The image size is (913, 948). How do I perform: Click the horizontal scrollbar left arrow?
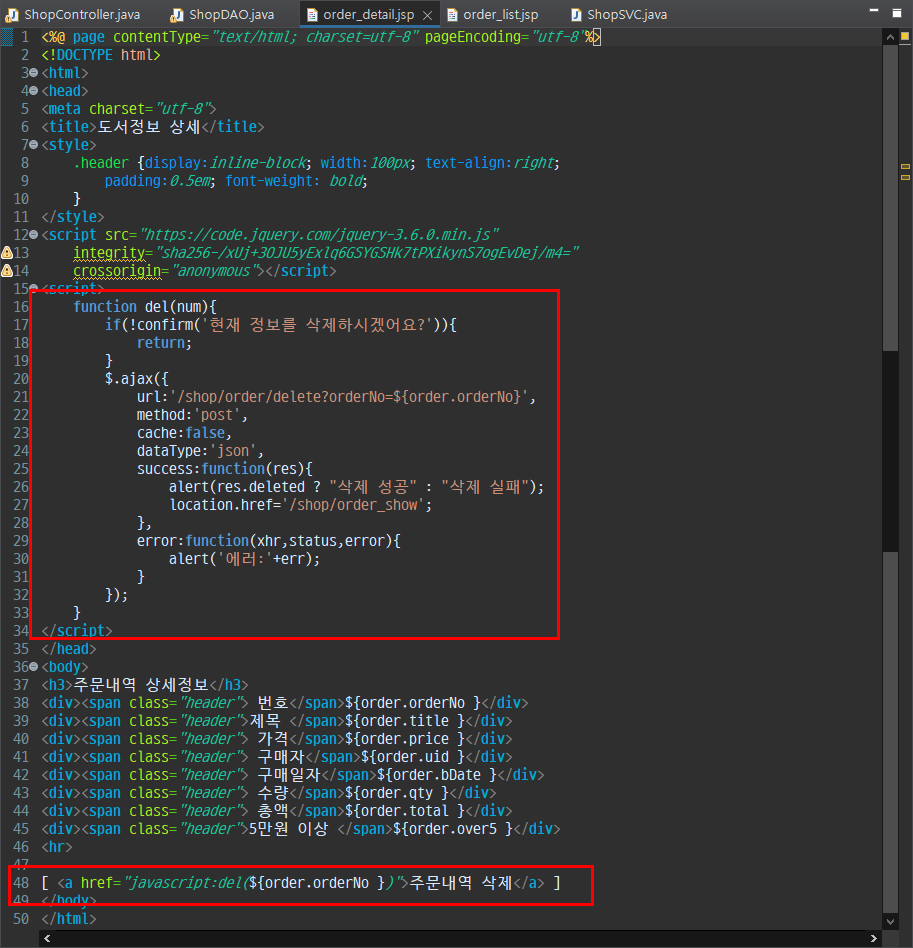click(47, 938)
